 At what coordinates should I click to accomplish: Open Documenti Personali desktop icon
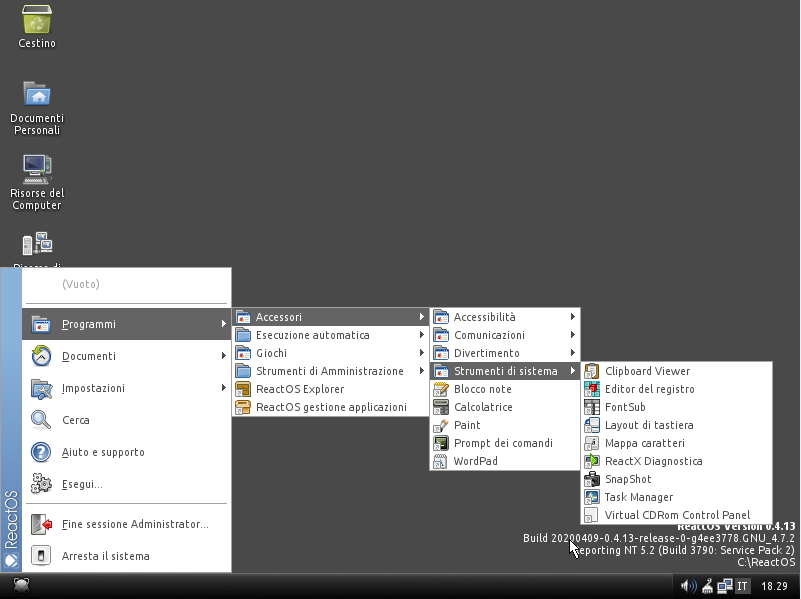tap(37, 95)
